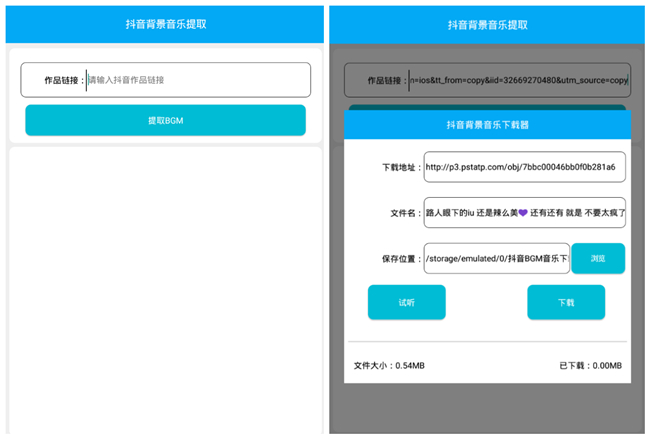Click the 文件大小：0.54MB text
The height and width of the screenshot is (439, 650).
pos(389,366)
